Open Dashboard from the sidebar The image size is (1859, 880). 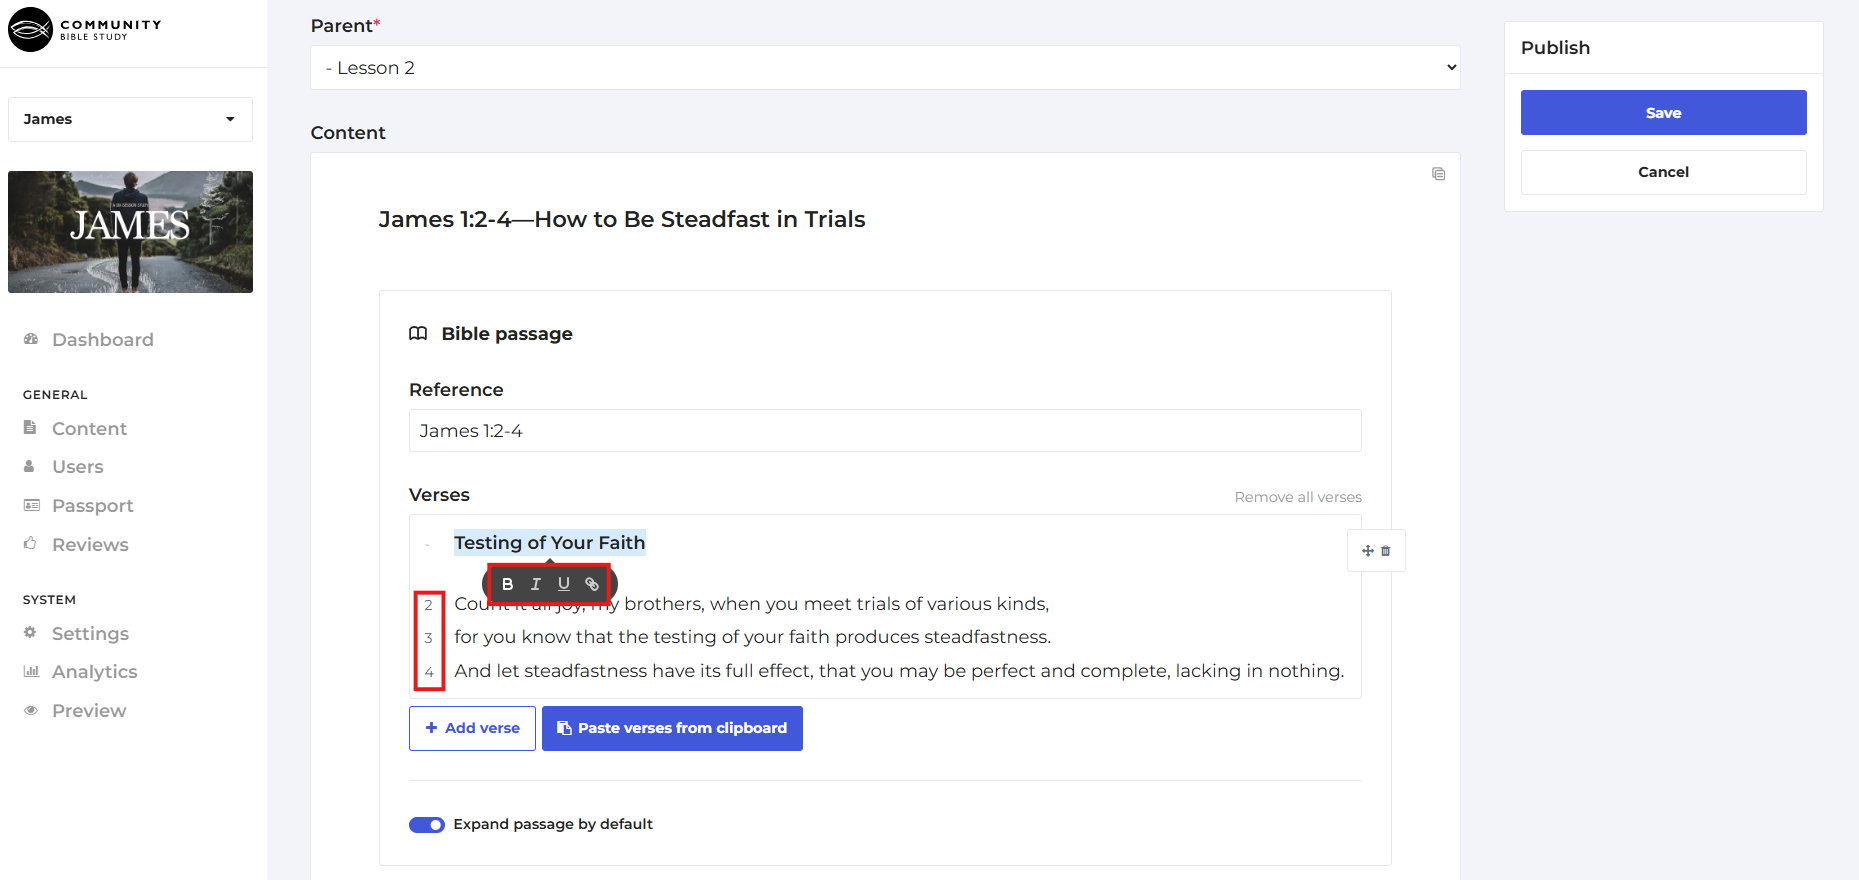102,340
